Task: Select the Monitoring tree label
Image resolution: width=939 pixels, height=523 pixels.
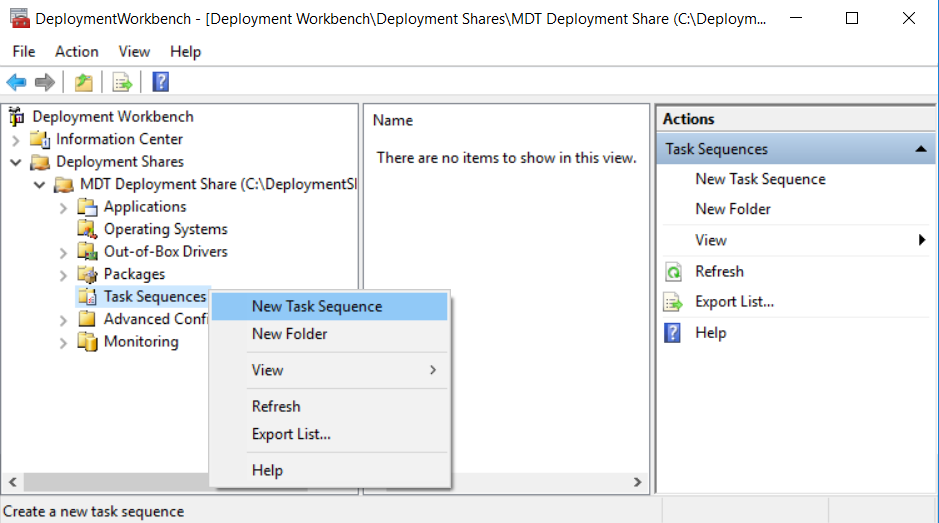Action: point(141,341)
